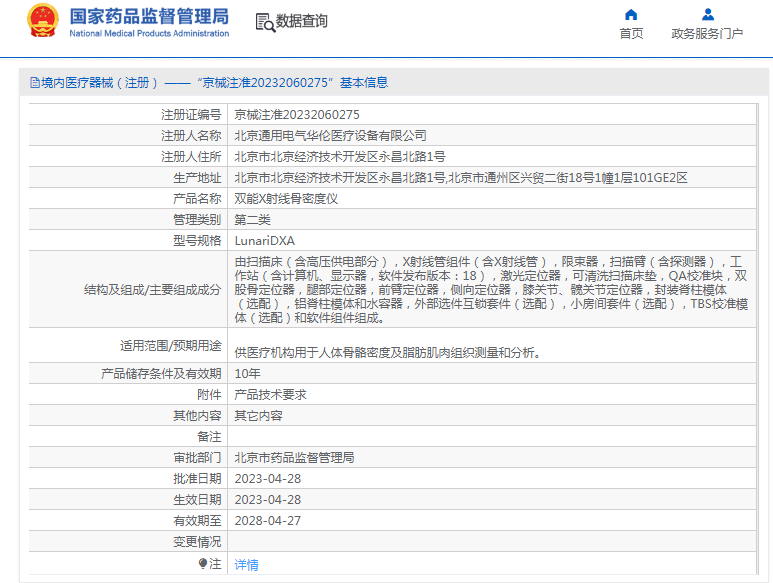Select the 10年 validity value
The width and height of the screenshot is (773, 583).
pos(247,374)
